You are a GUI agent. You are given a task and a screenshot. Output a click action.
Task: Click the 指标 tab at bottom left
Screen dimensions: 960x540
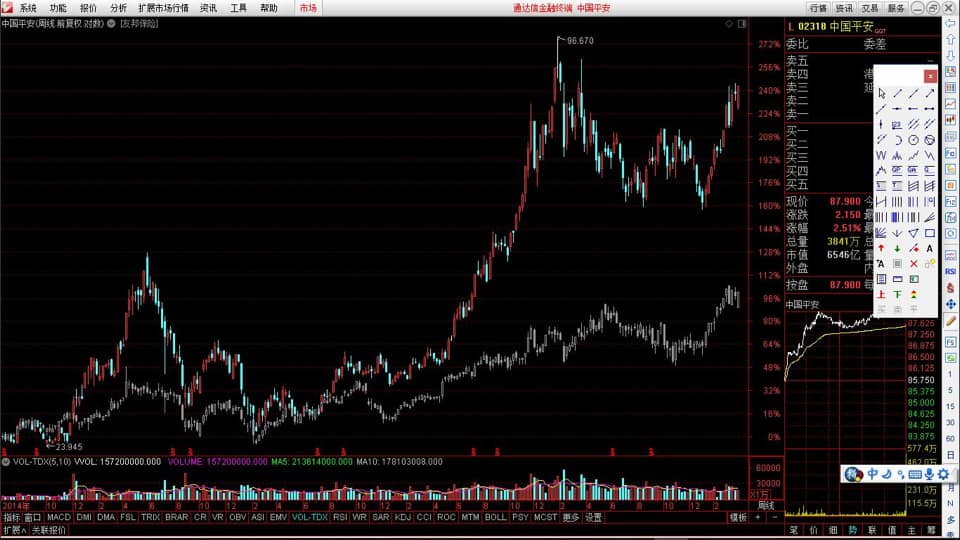click(12, 517)
